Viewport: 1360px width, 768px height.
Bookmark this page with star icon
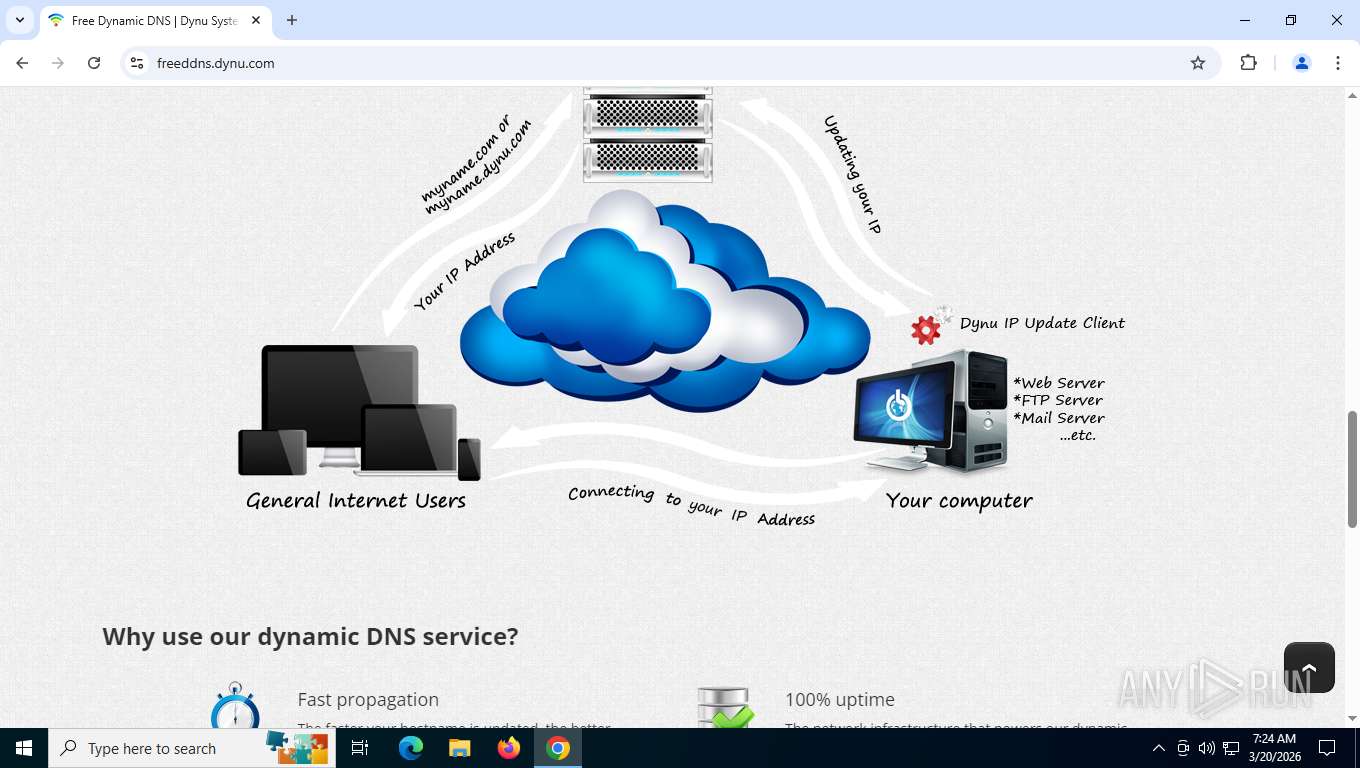[1198, 63]
